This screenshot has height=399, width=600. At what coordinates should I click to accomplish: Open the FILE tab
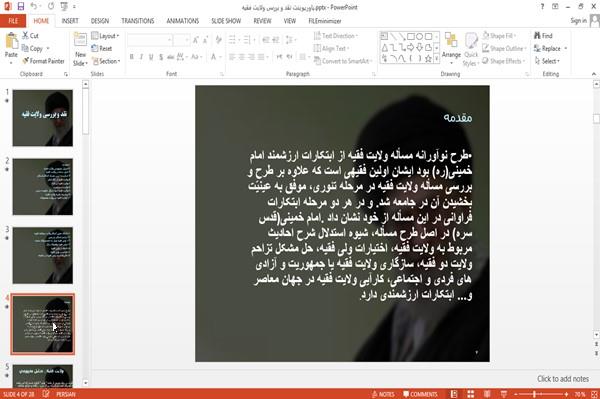13,21
